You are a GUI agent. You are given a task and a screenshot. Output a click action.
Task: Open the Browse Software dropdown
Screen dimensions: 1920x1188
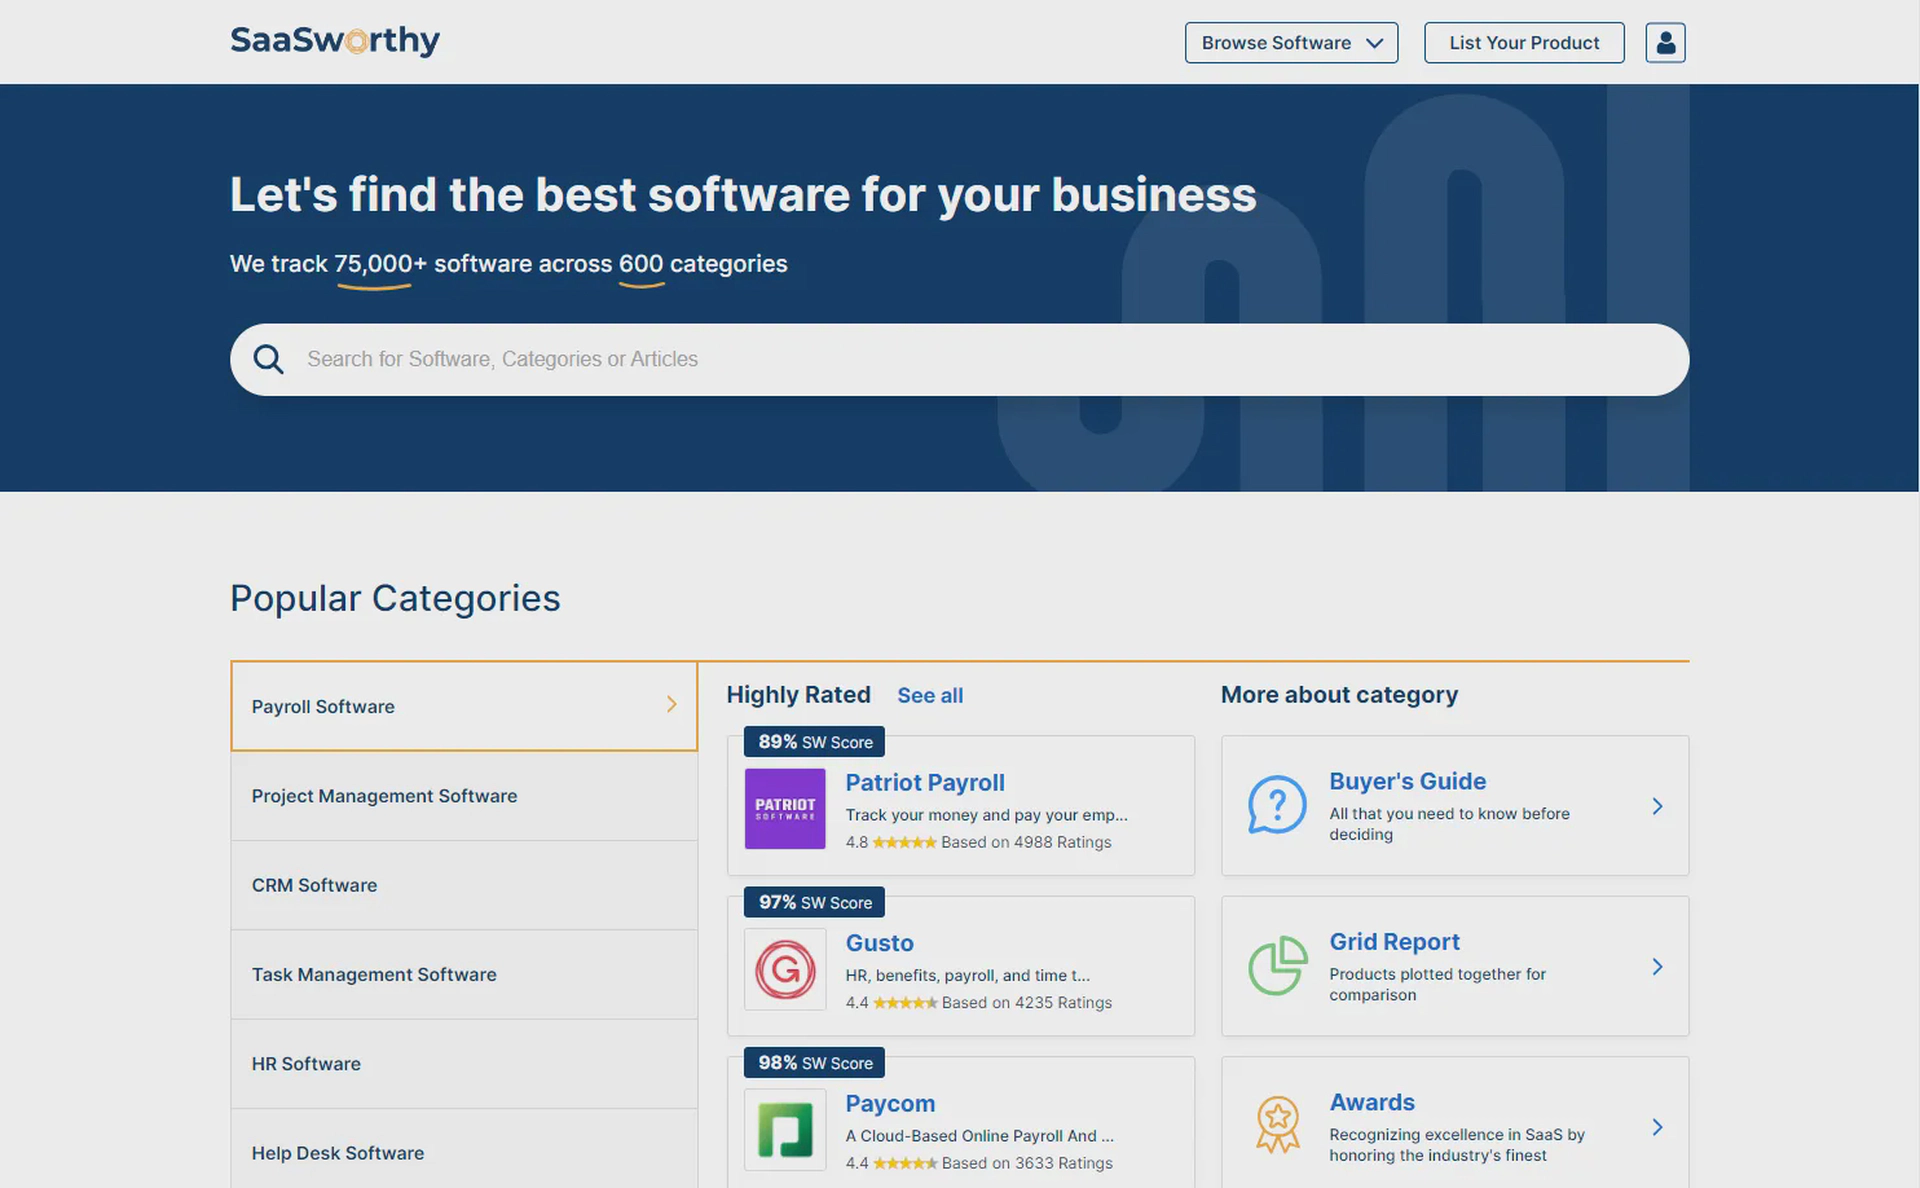pos(1291,43)
